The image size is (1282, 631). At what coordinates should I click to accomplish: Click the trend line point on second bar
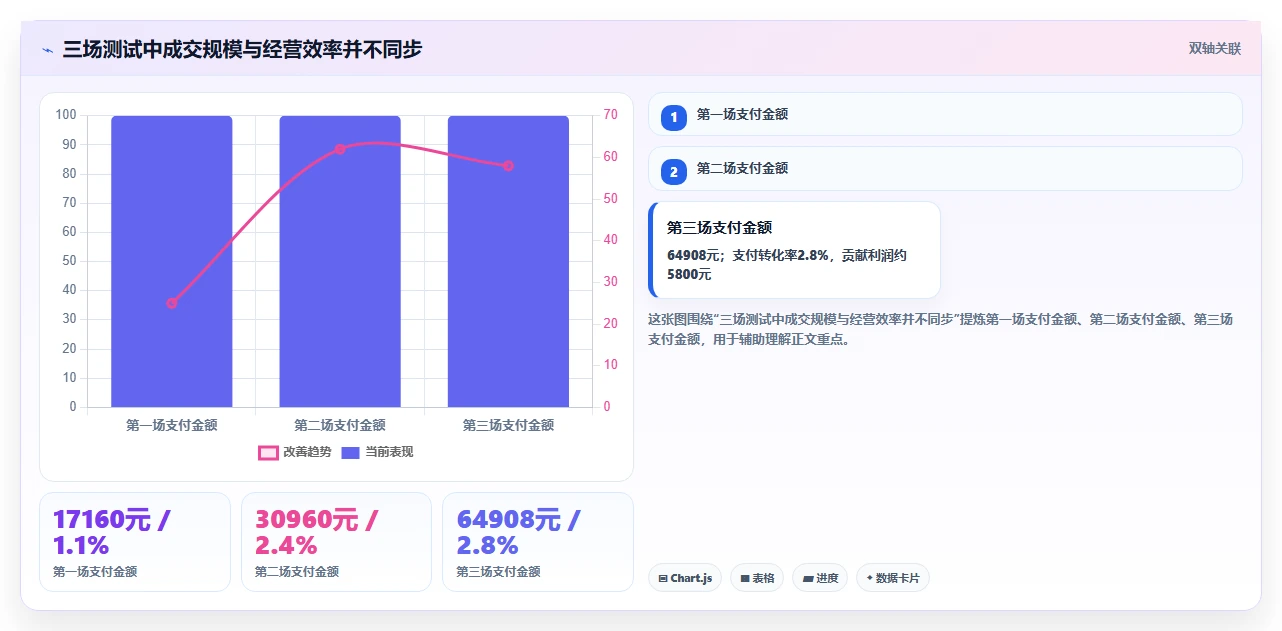click(340, 149)
